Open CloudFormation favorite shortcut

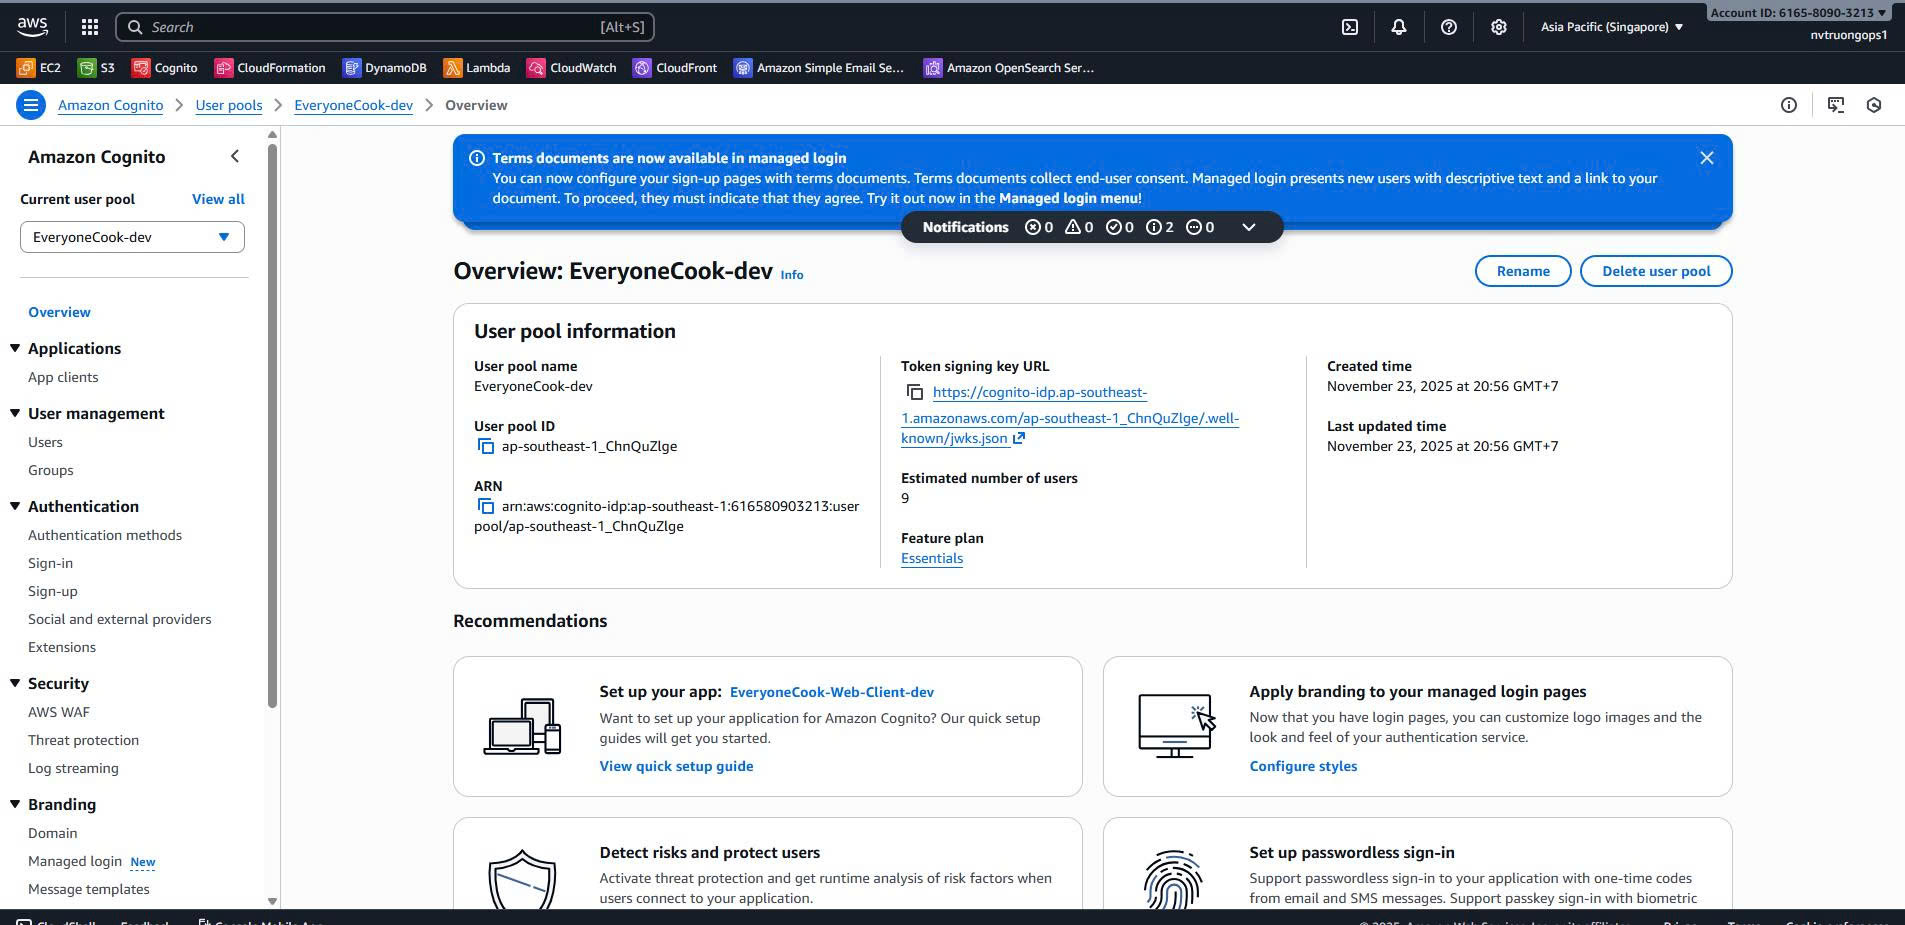270,68
